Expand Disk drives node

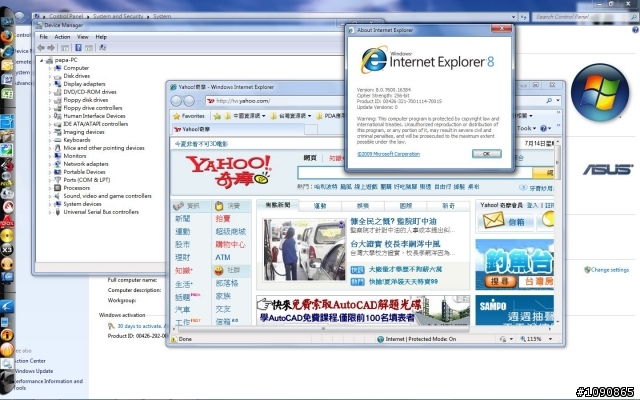click(50, 76)
